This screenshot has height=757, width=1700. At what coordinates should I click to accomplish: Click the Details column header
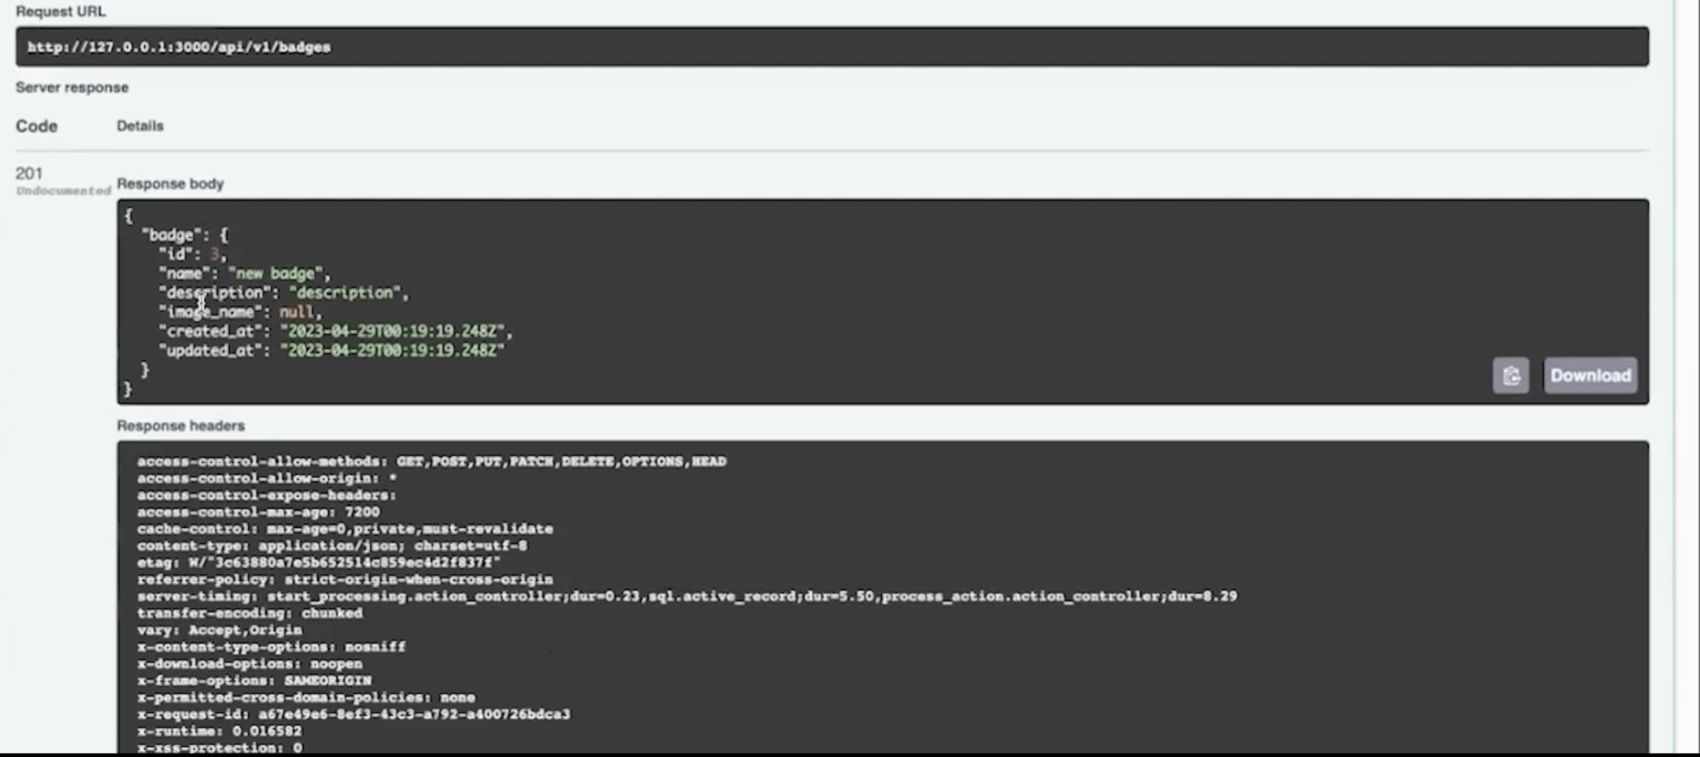[140, 126]
